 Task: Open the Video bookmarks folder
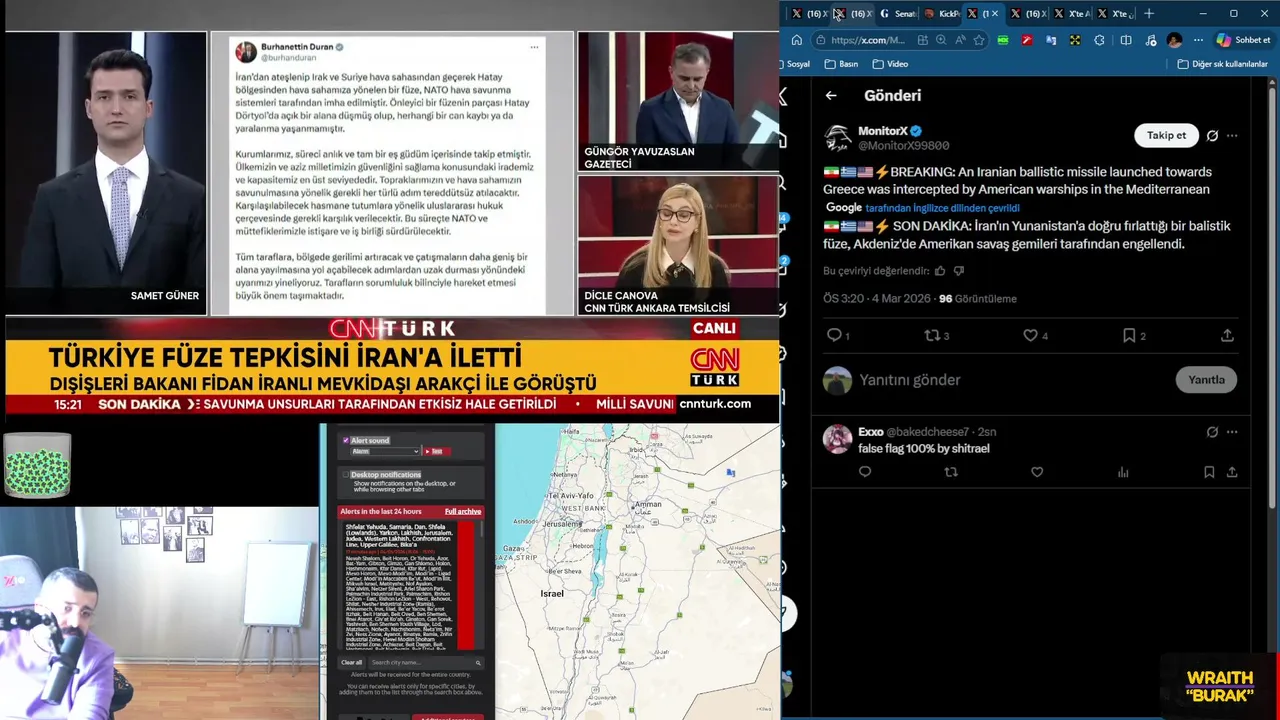tap(890, 64)
